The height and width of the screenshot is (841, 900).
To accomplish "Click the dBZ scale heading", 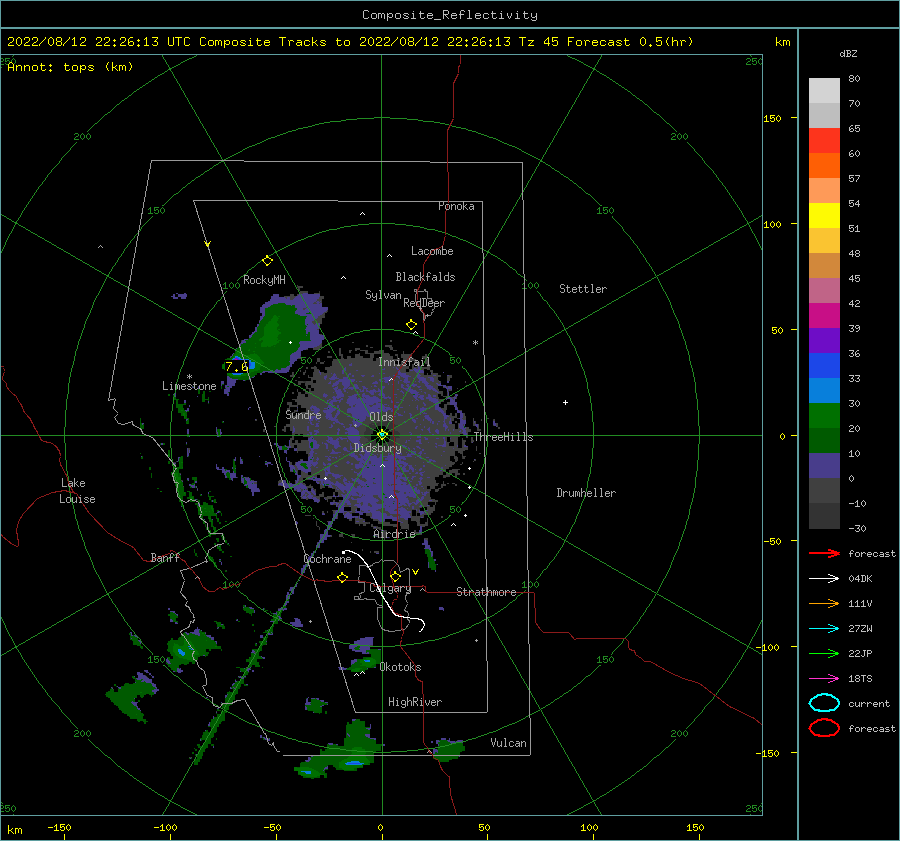I will 848,53.
